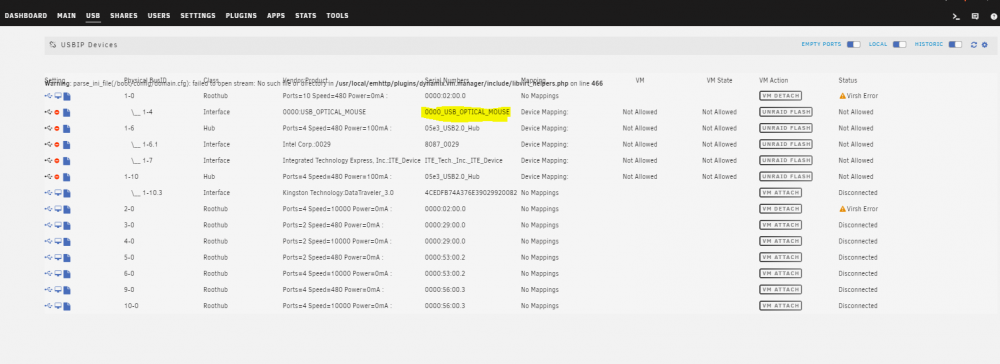Click the red blocked icon in row 1-6
This screenshot has height=364, width=1000.
point(57,128)
